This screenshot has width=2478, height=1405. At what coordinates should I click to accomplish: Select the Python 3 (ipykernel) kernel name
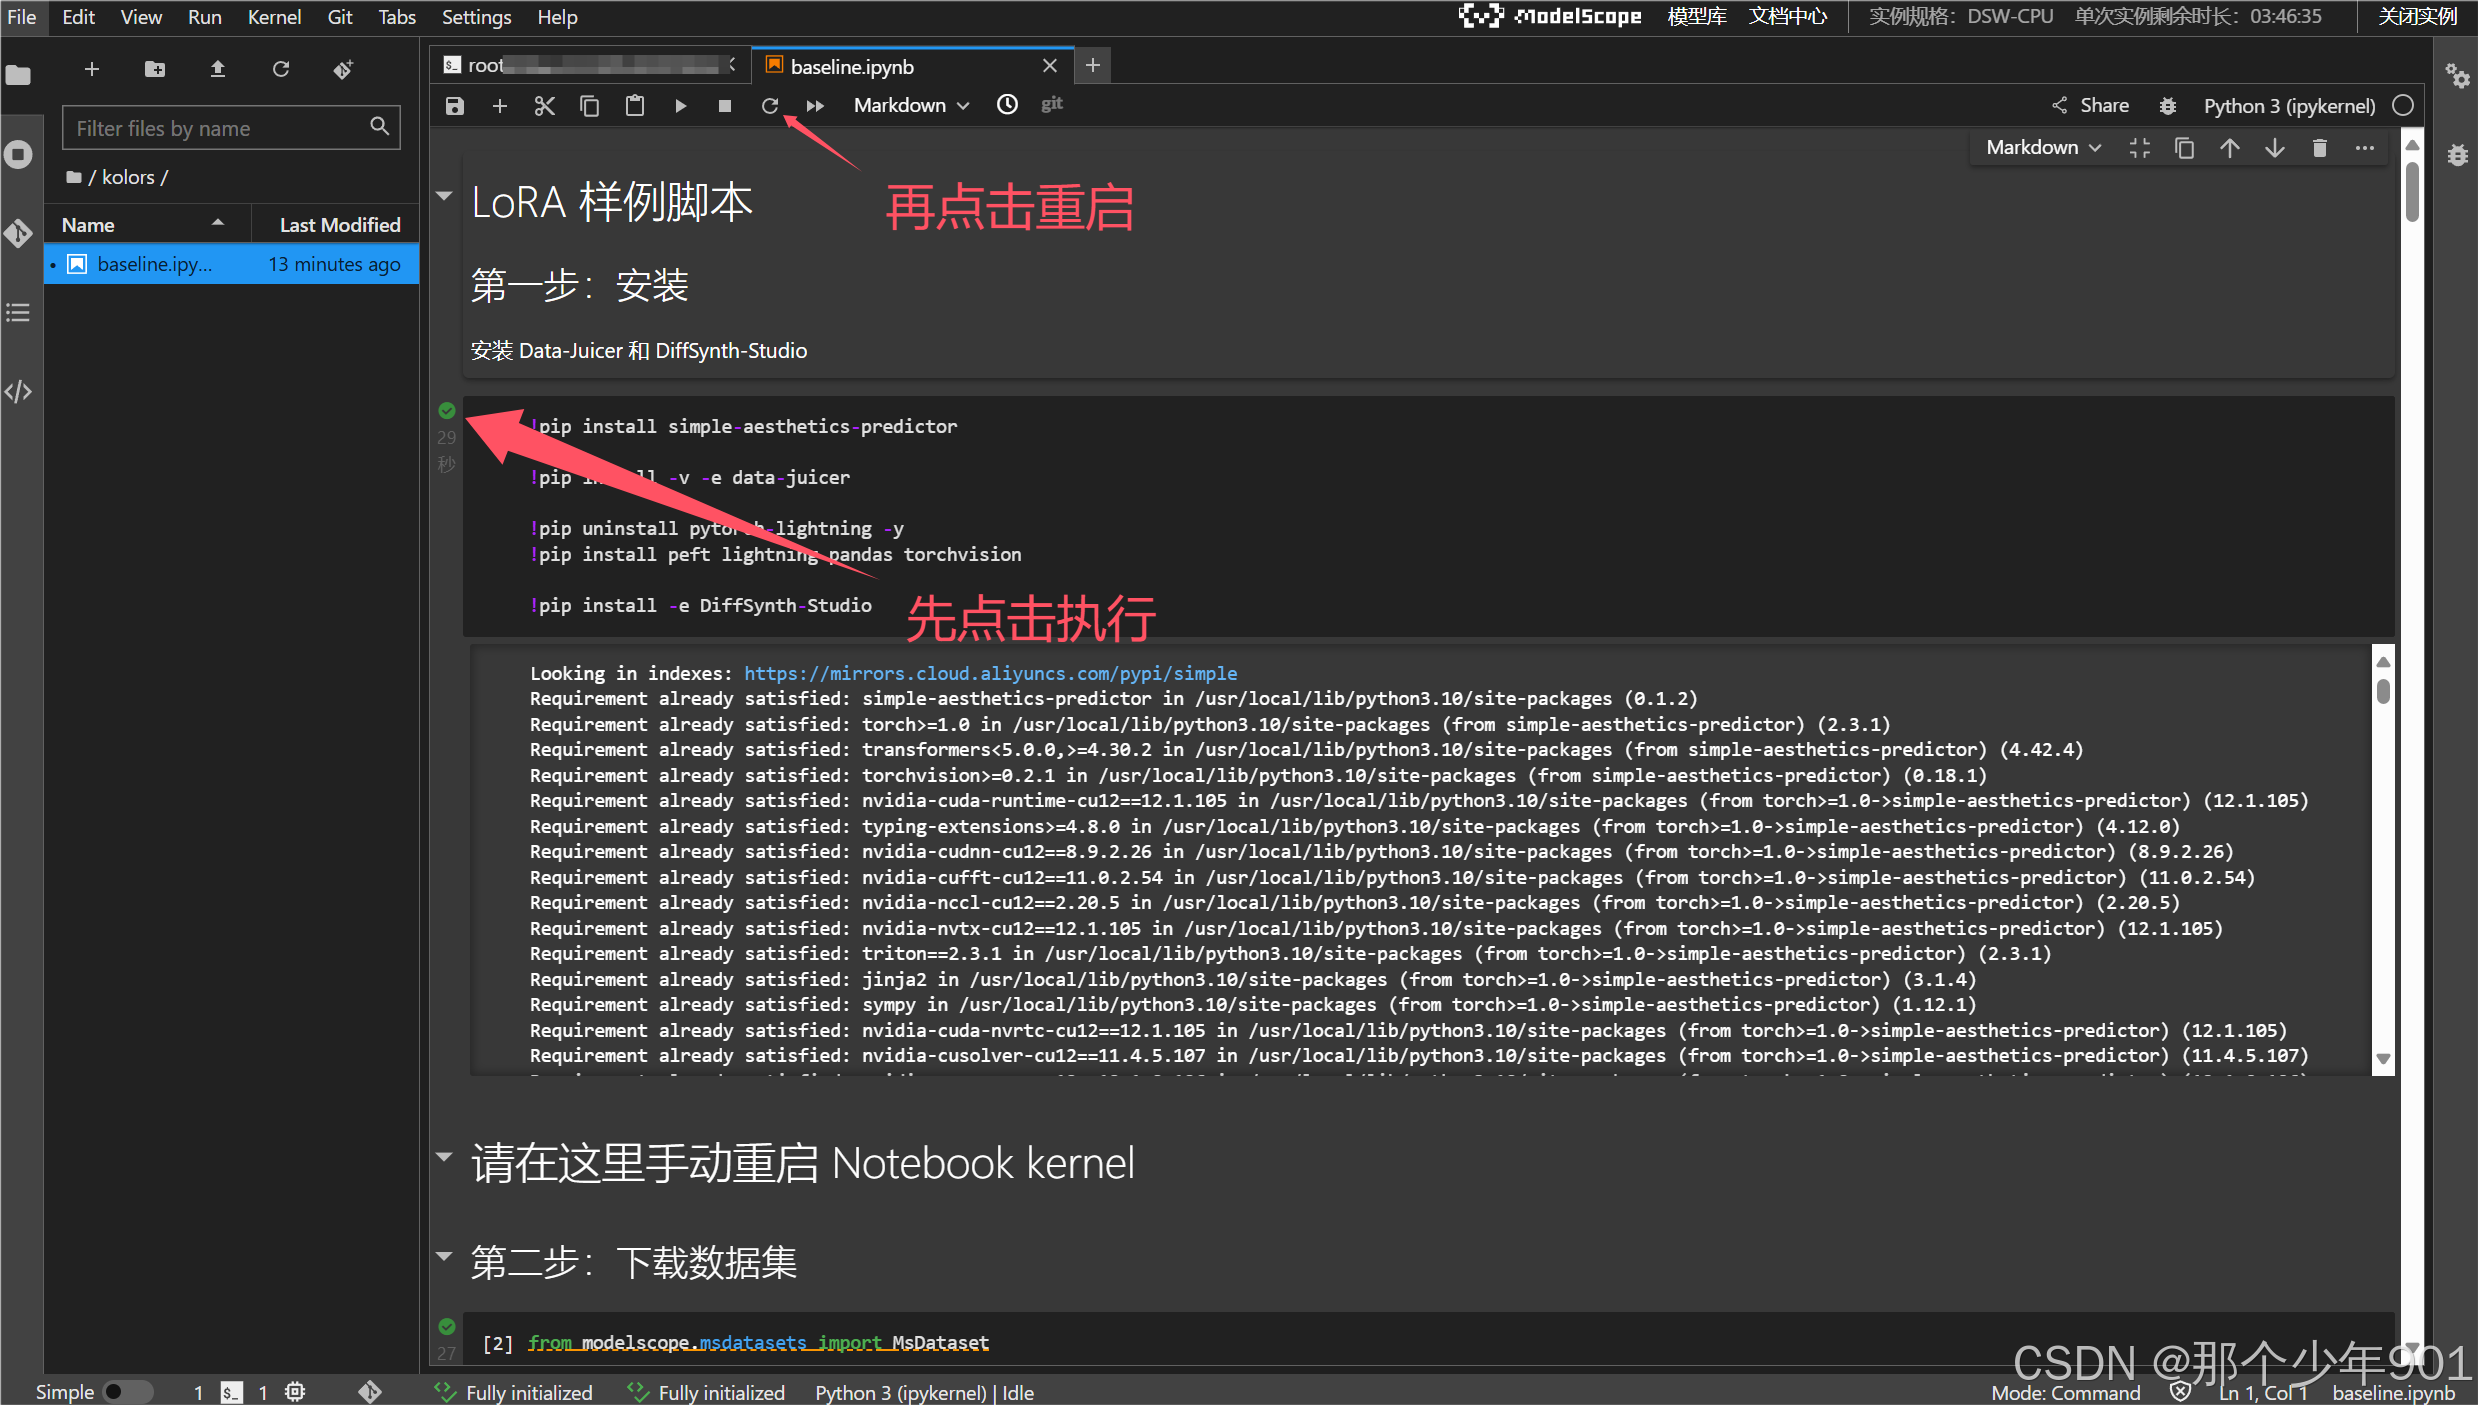[x=2289, y=106]
